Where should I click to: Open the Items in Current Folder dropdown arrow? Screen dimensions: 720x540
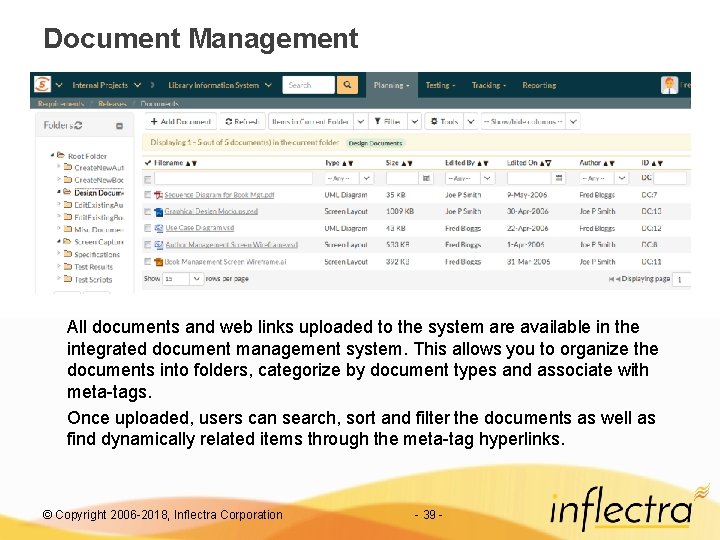(x=361, y=122)
